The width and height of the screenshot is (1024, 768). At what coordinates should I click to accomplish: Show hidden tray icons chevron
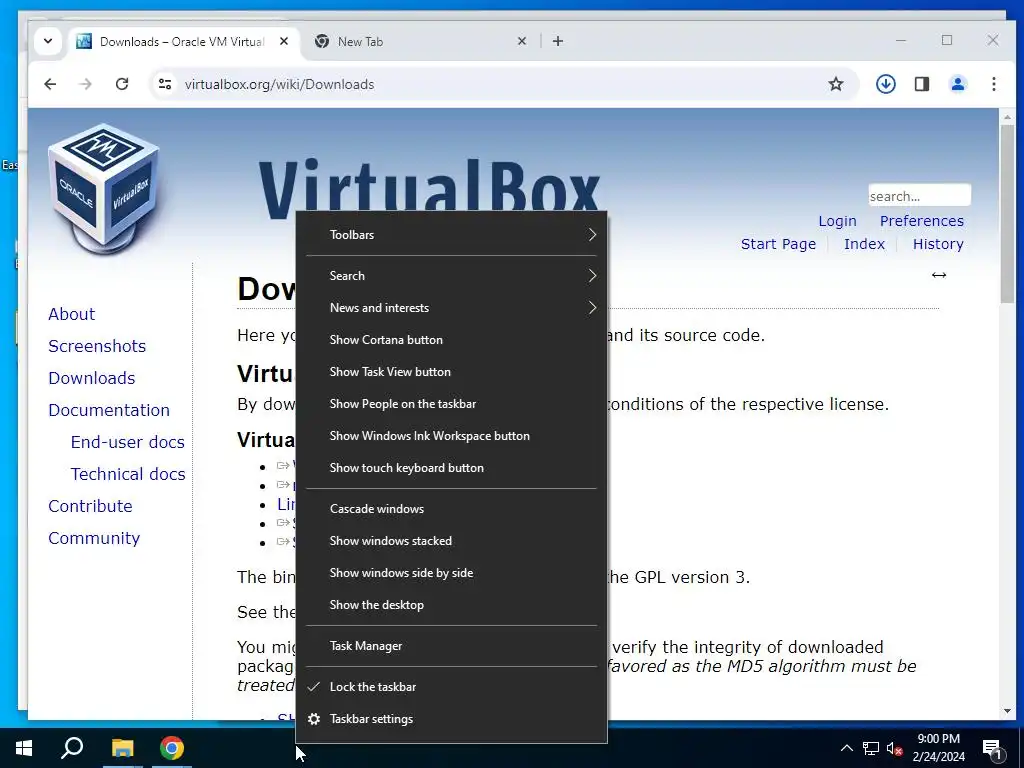pyautogui.click(x=846, y=748)
